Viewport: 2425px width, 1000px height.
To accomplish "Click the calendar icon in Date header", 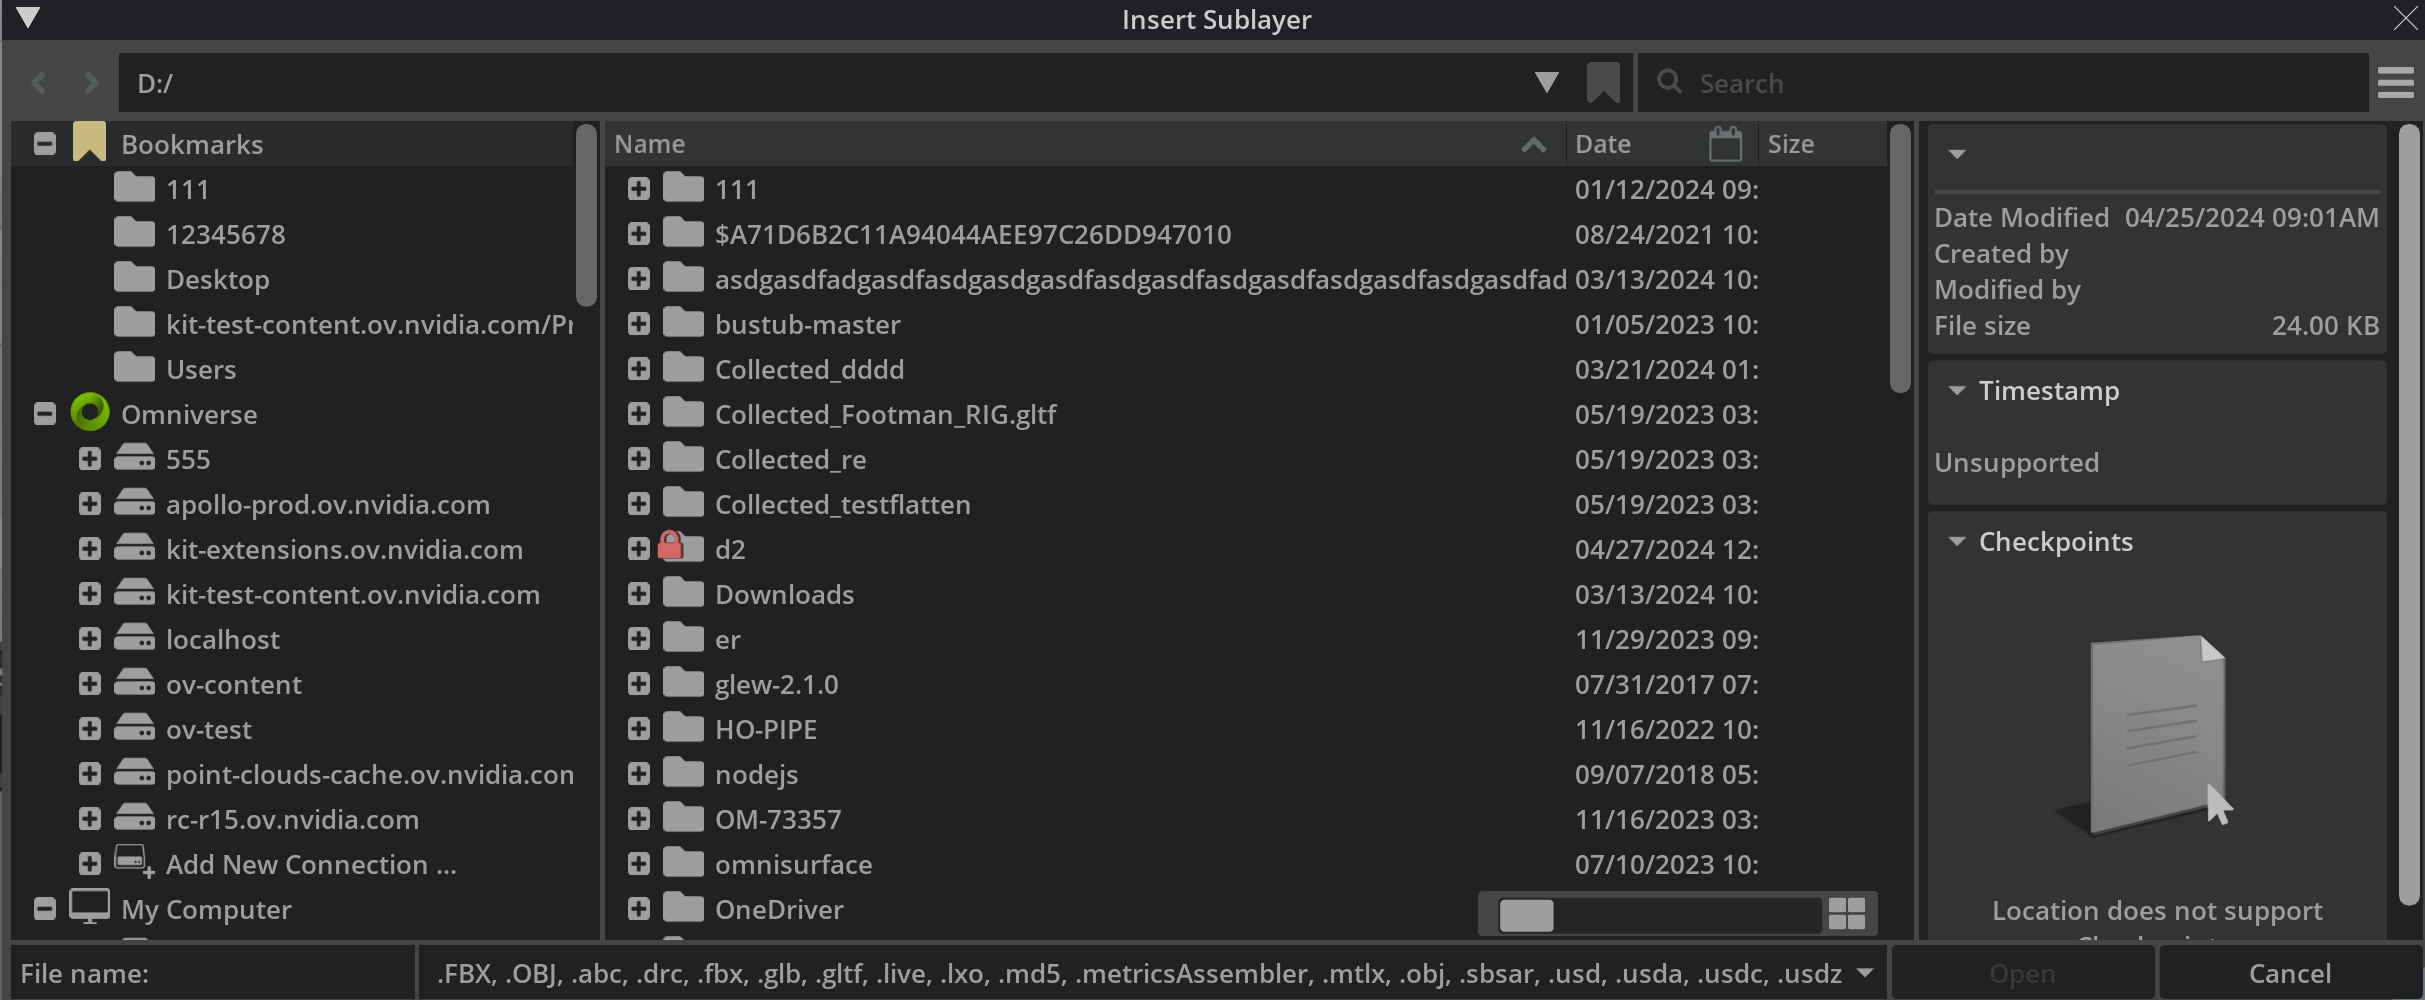I will 1725,144.
